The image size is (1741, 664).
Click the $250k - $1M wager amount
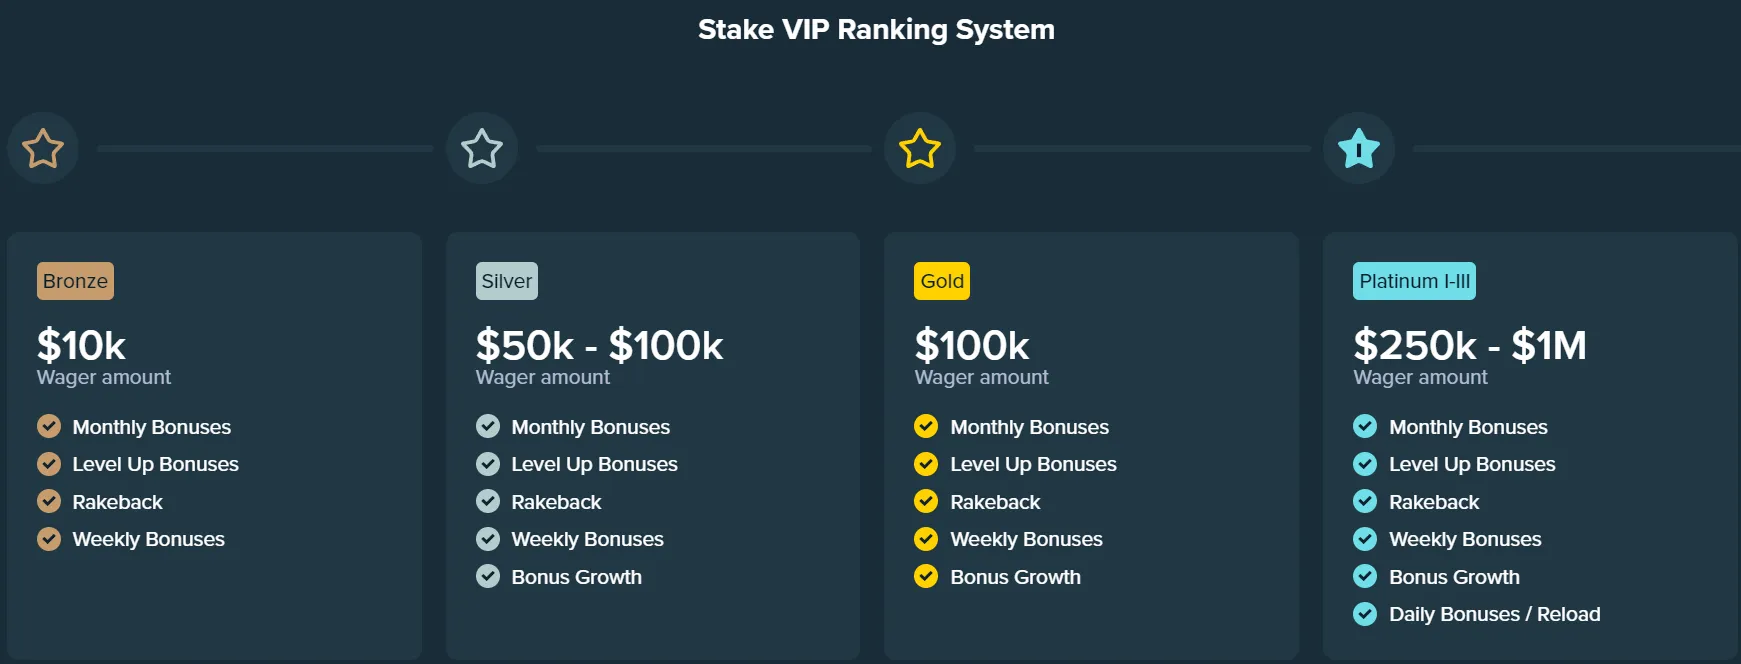click(1469, 346)
